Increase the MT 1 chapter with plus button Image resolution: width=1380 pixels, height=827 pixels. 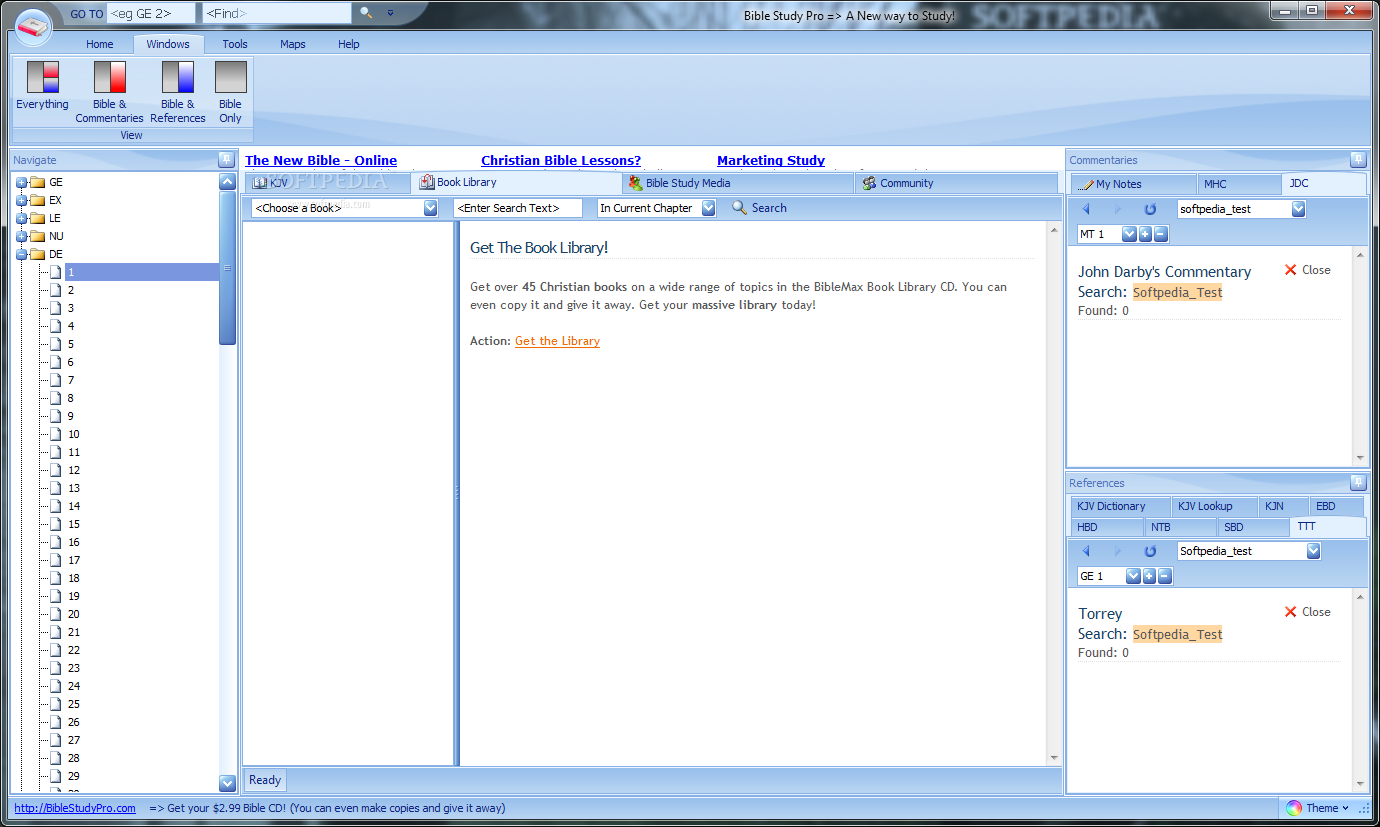point(1147,234)
